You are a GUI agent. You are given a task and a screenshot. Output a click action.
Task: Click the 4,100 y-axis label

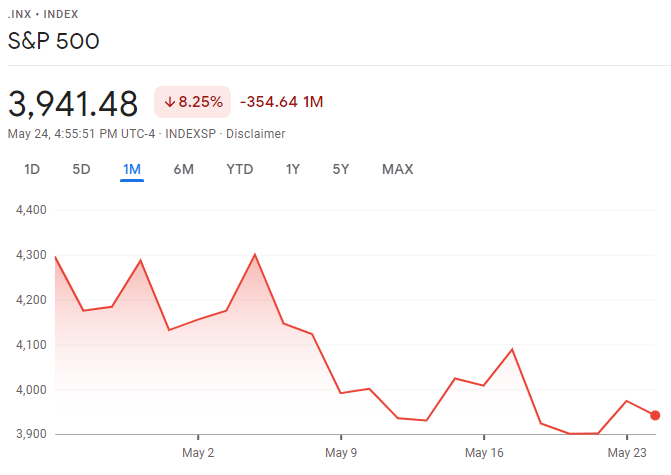pyautogui.click(x=31, y=345)
